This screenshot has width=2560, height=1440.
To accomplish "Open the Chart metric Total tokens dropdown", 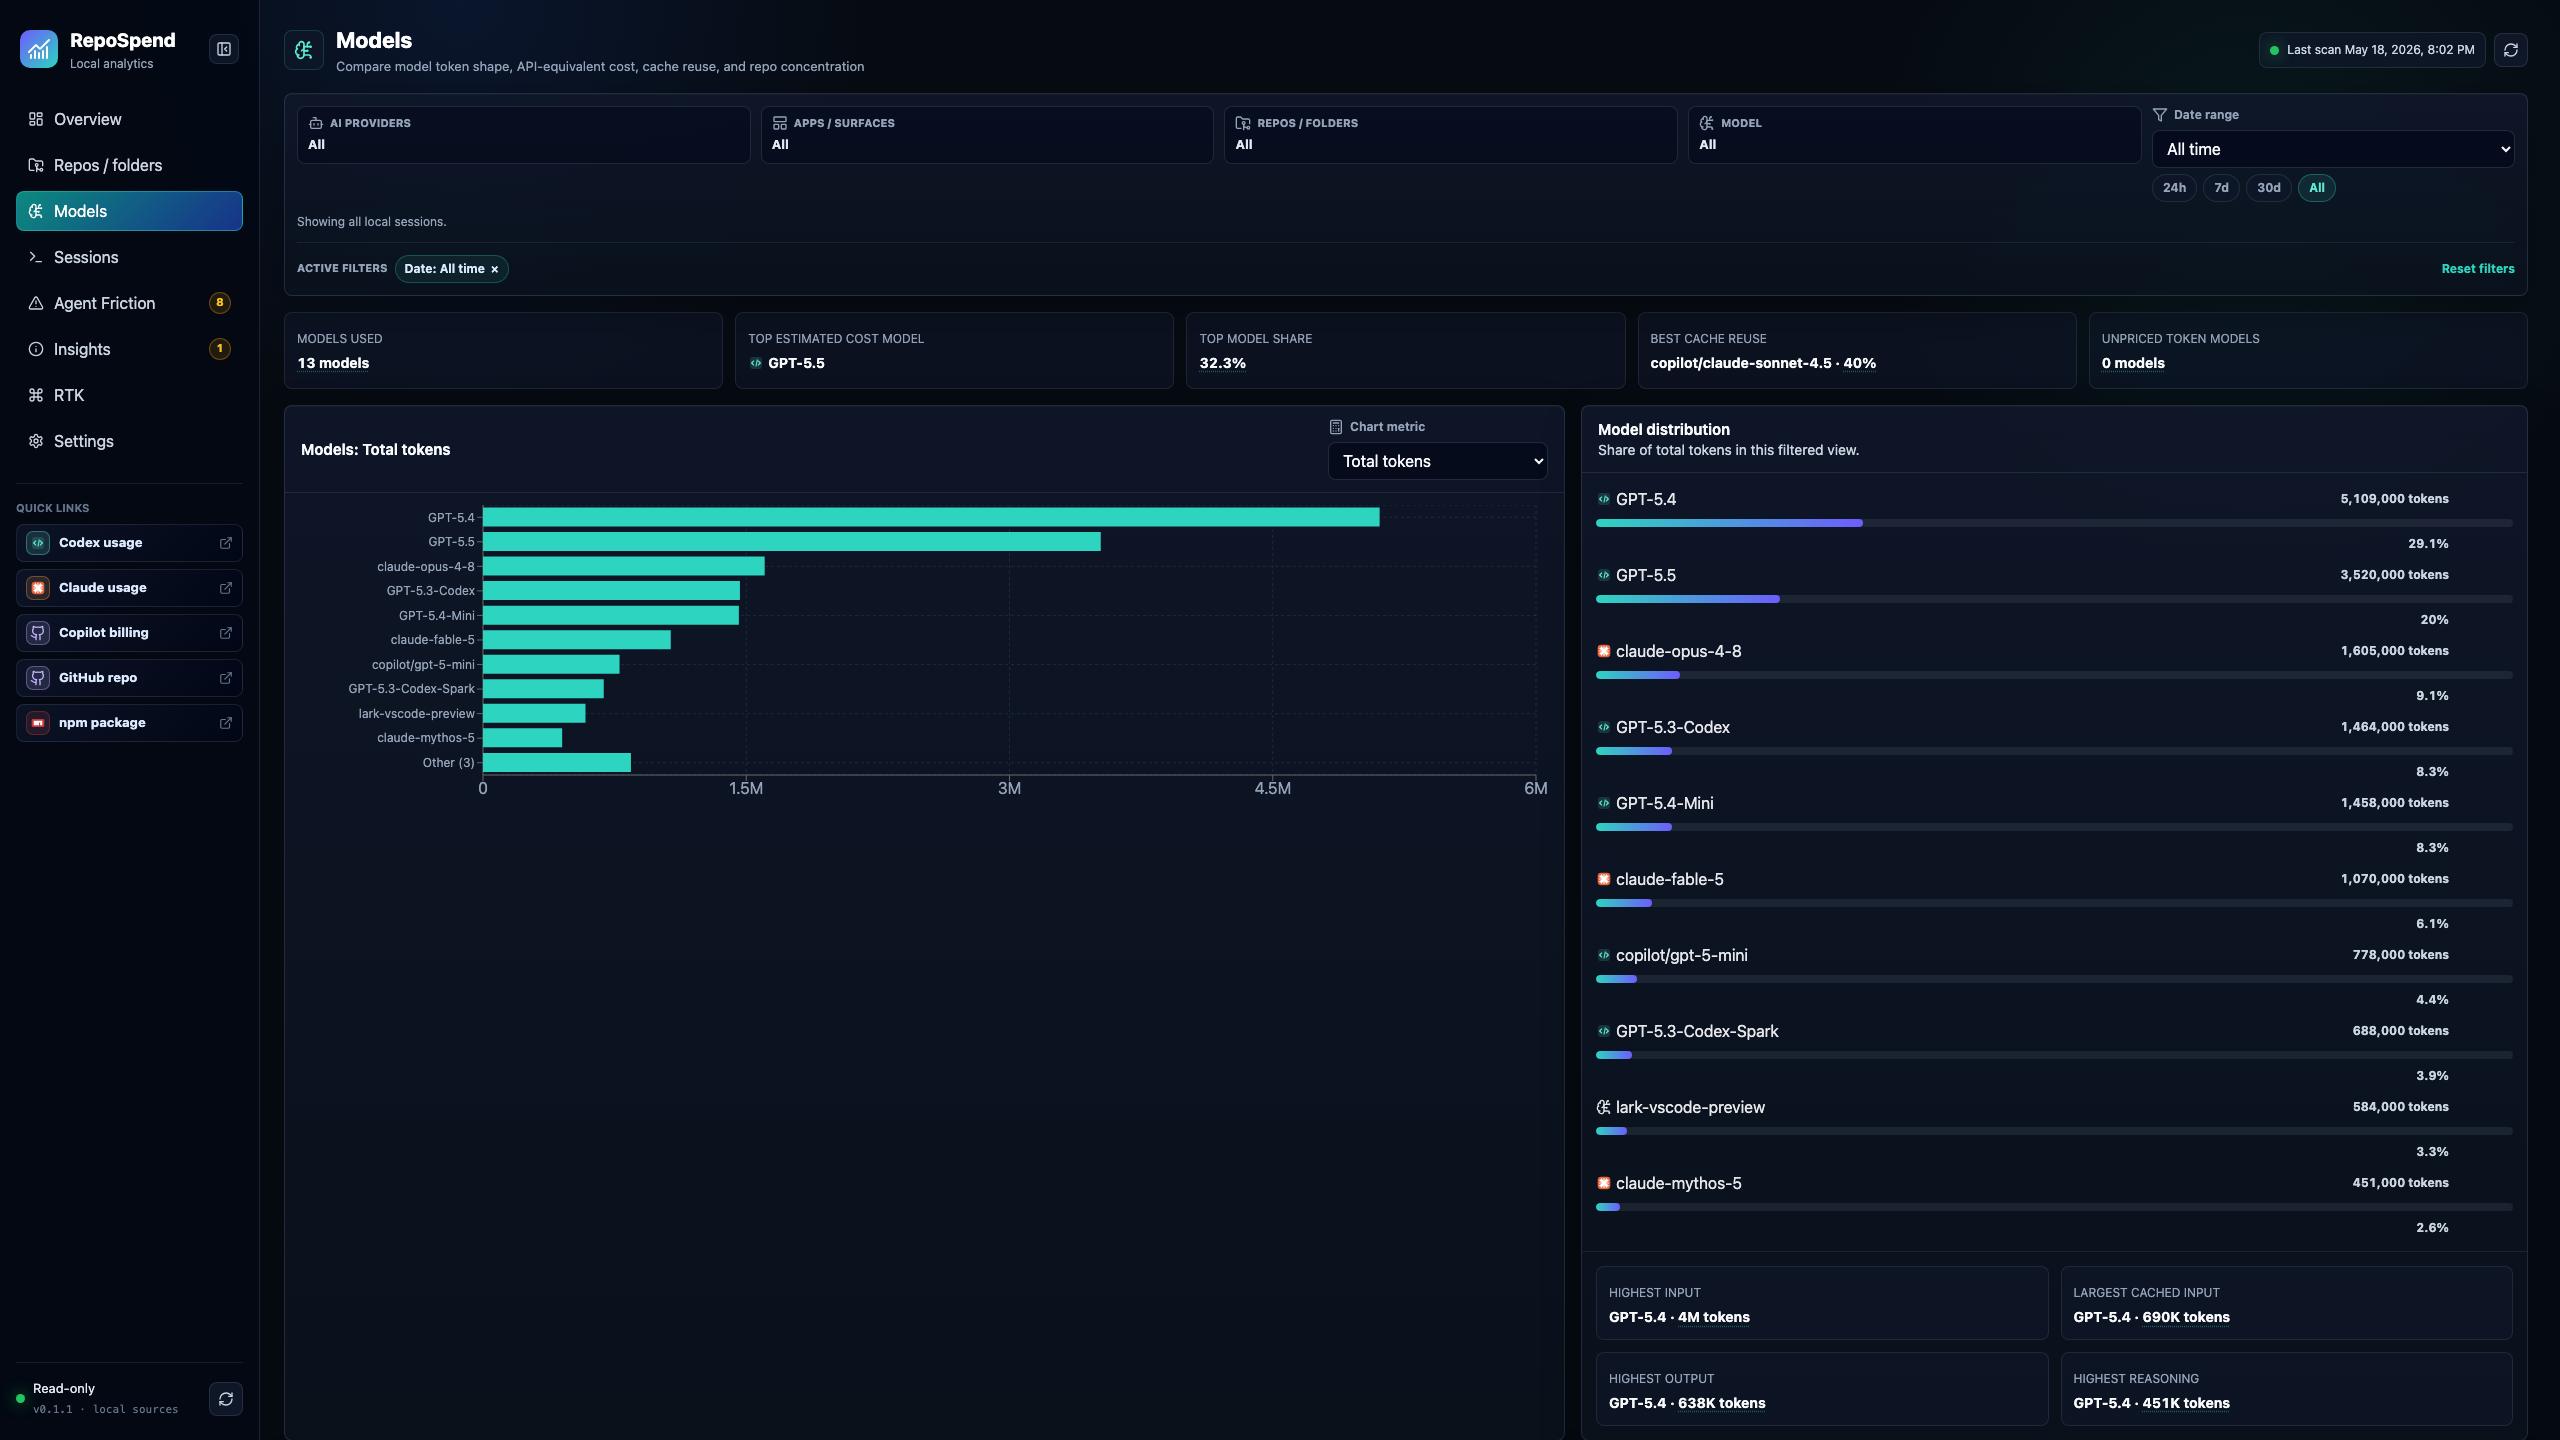I will click(1438, 461).
